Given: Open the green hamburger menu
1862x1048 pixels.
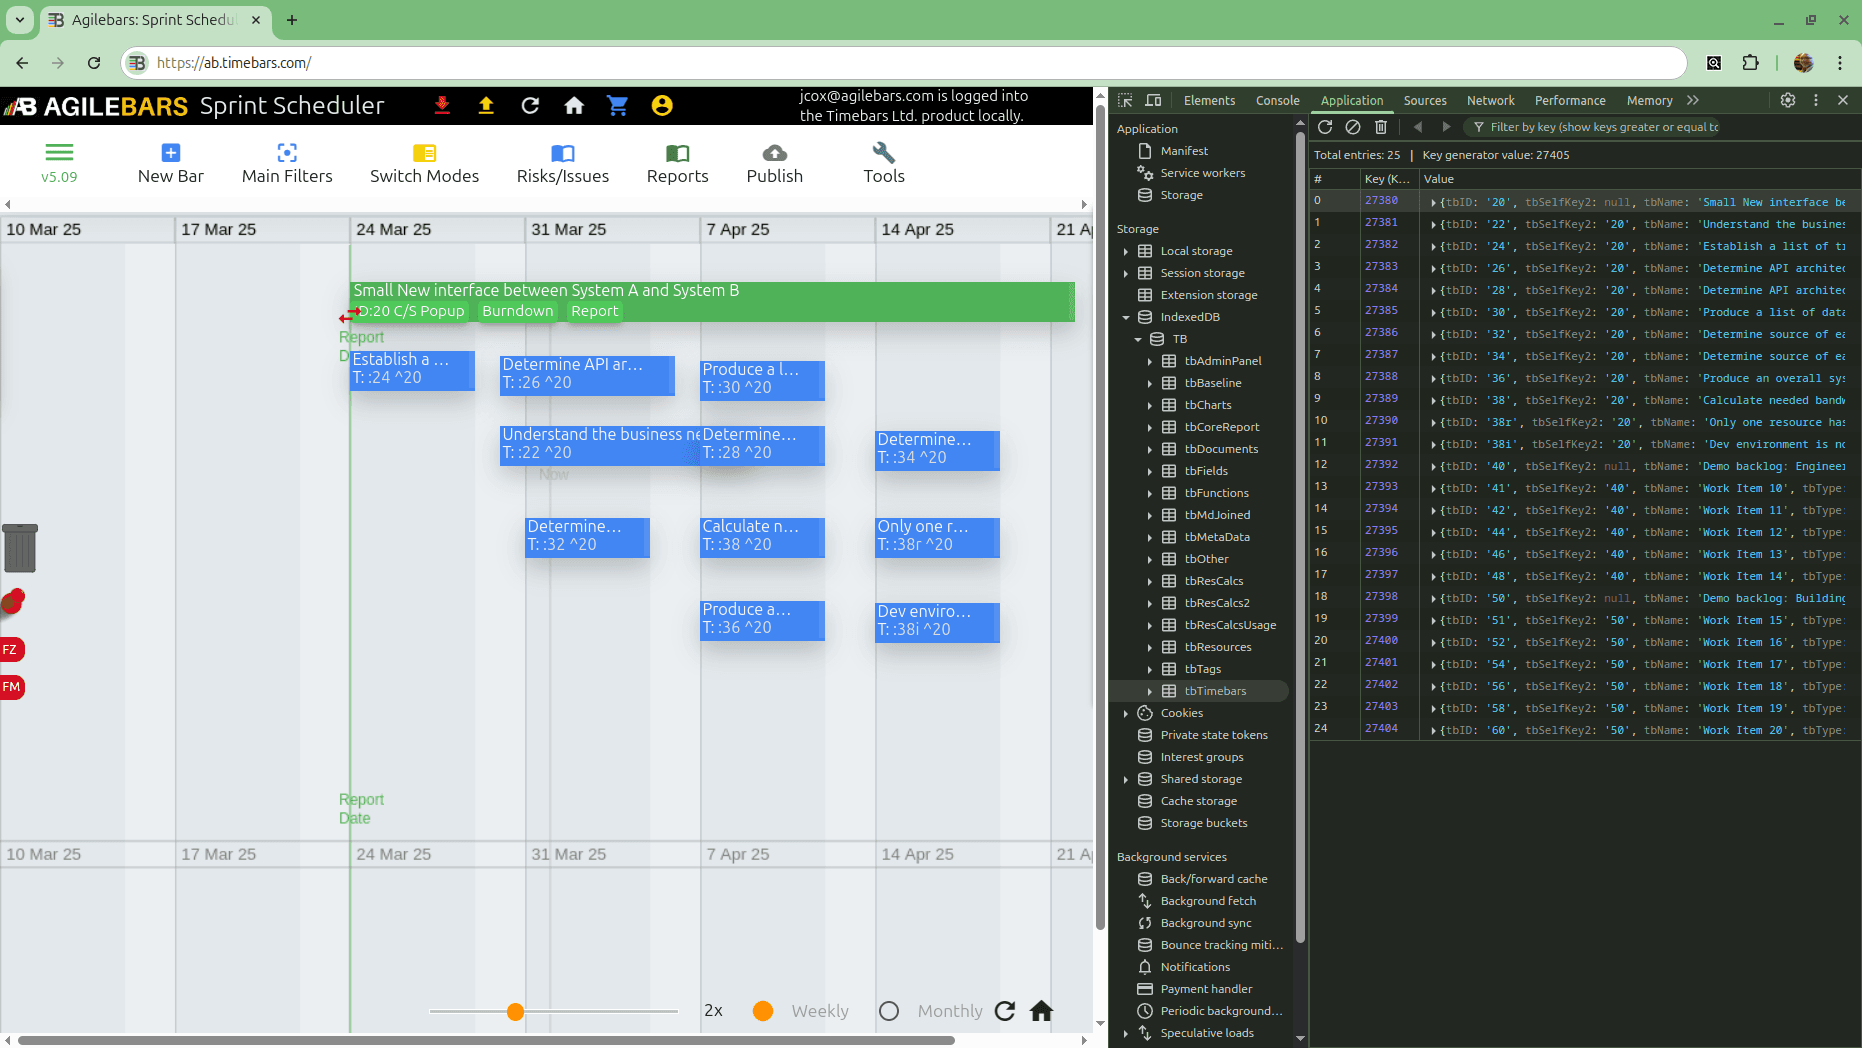Looking at the screenshot, I should [x=59, y=152].
